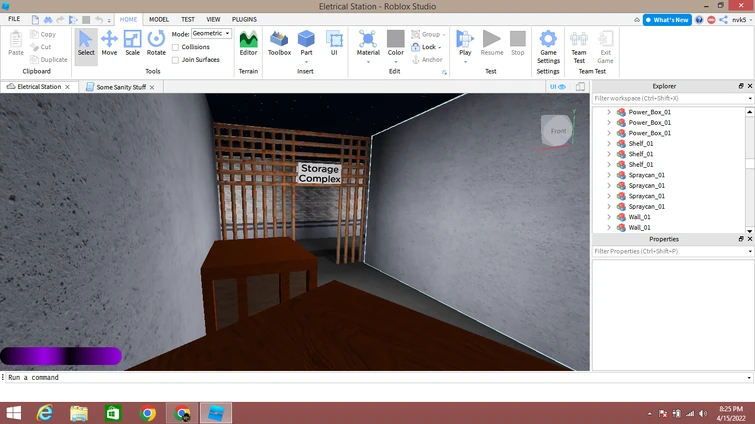
Task: Pick the Rotate tool
Action: point(156,43)
